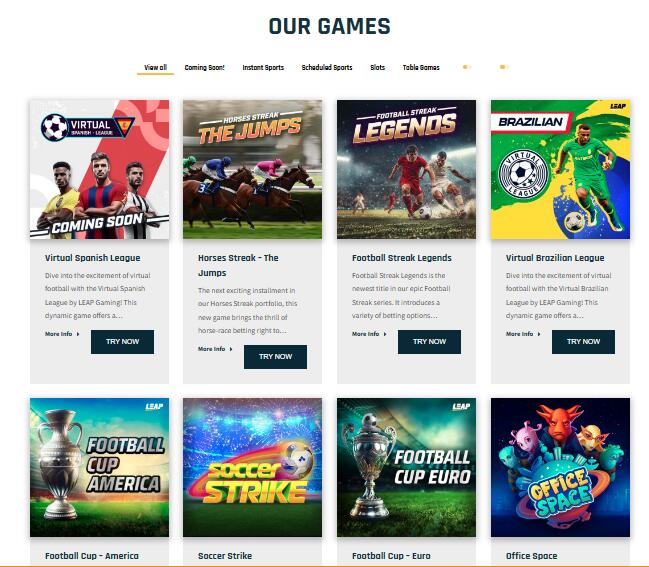Show the Slots games tab

(377, 67)
